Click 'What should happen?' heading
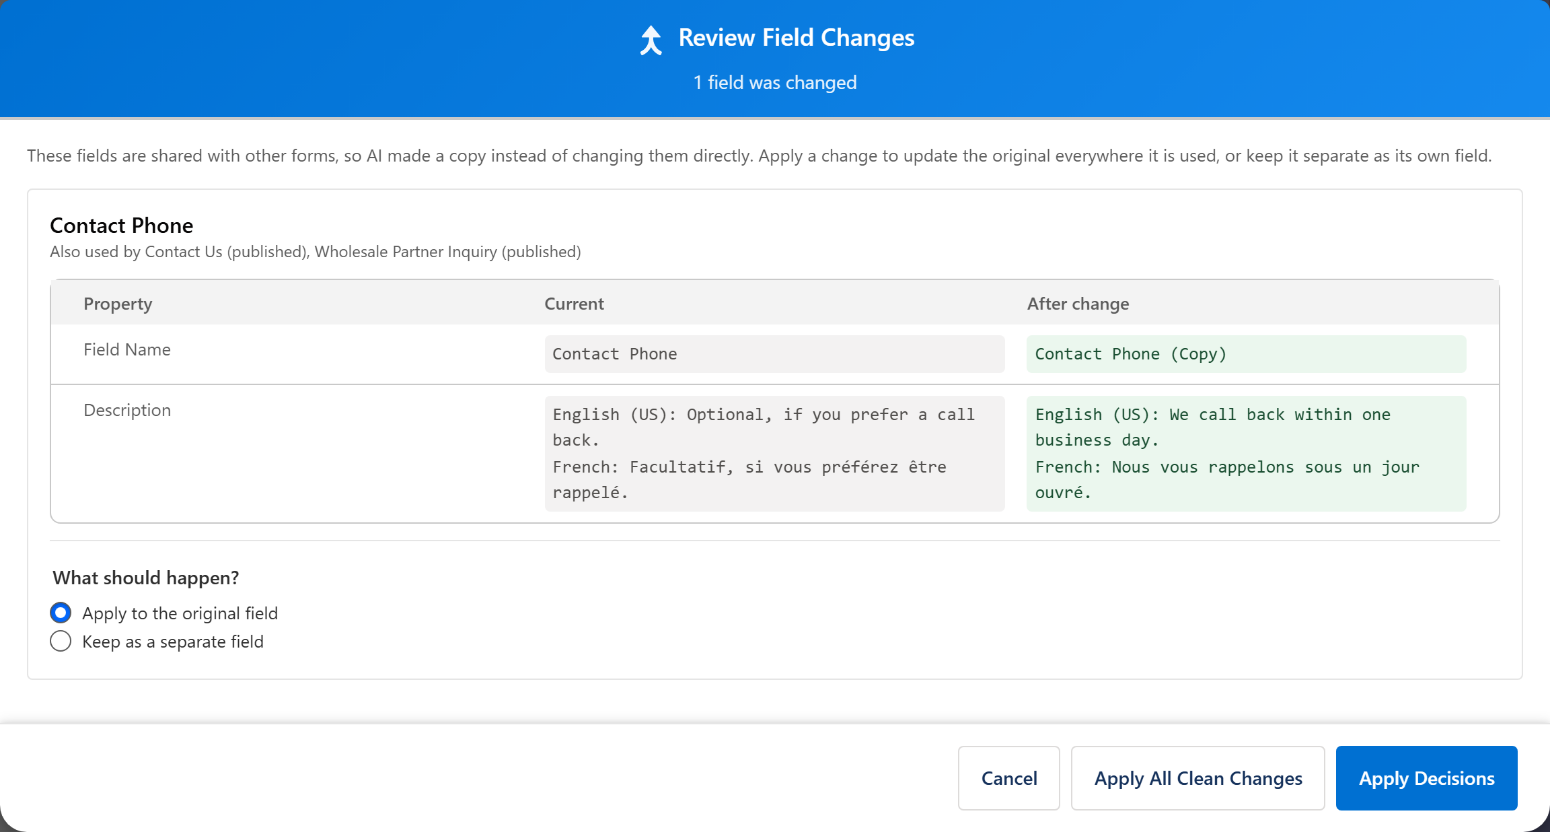 point(146,578)
